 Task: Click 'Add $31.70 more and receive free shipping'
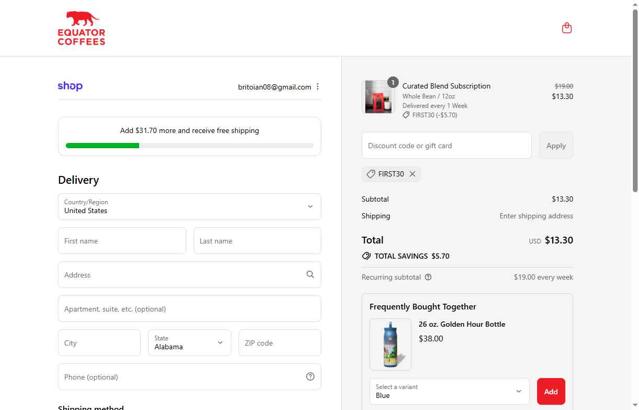[189, 130]
